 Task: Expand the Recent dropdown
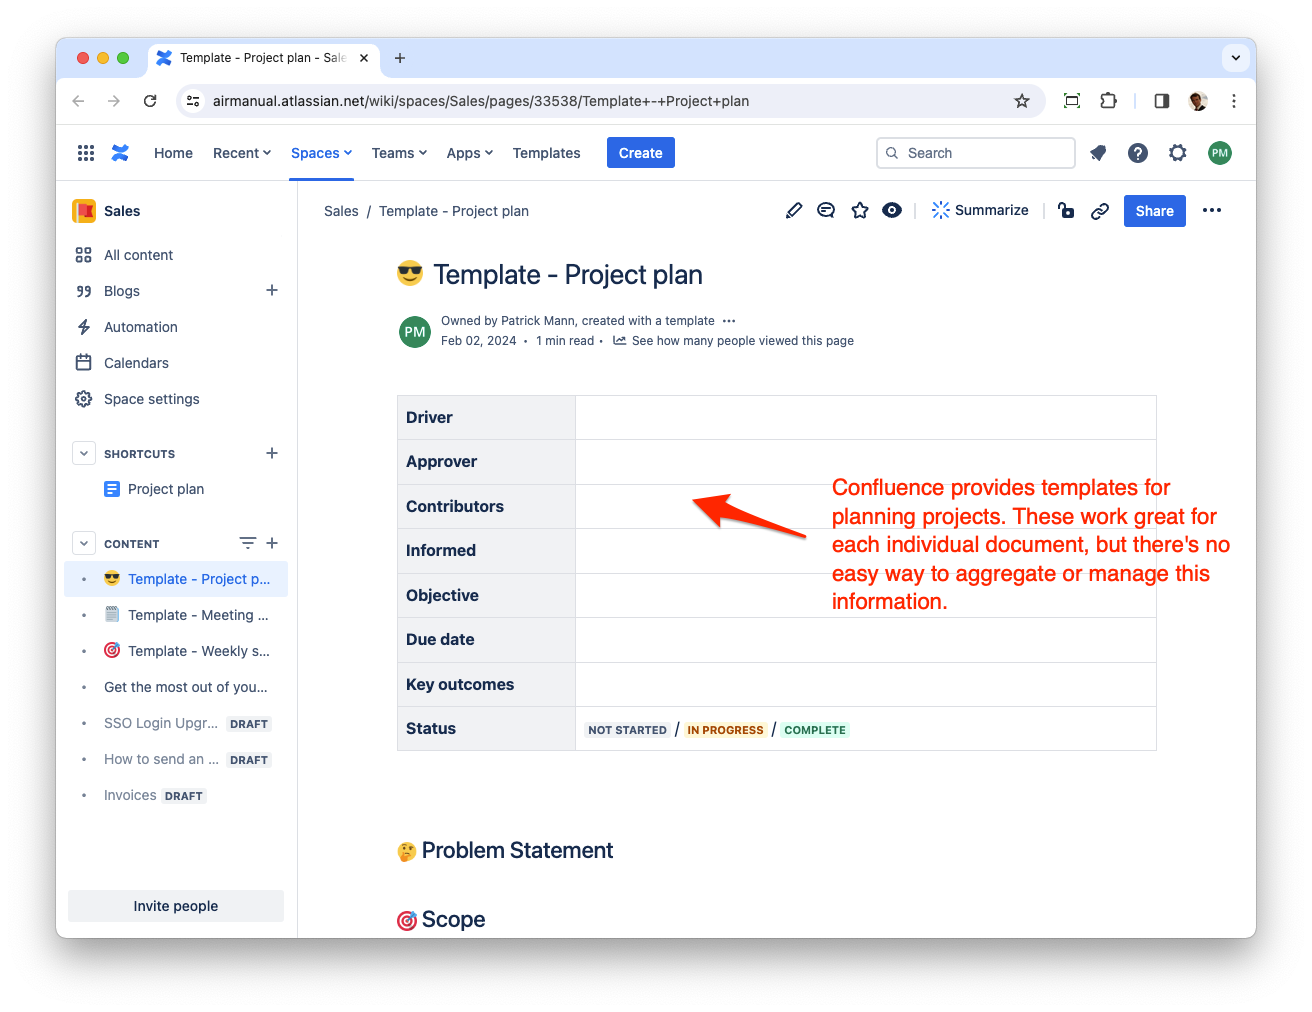point(242,153)
